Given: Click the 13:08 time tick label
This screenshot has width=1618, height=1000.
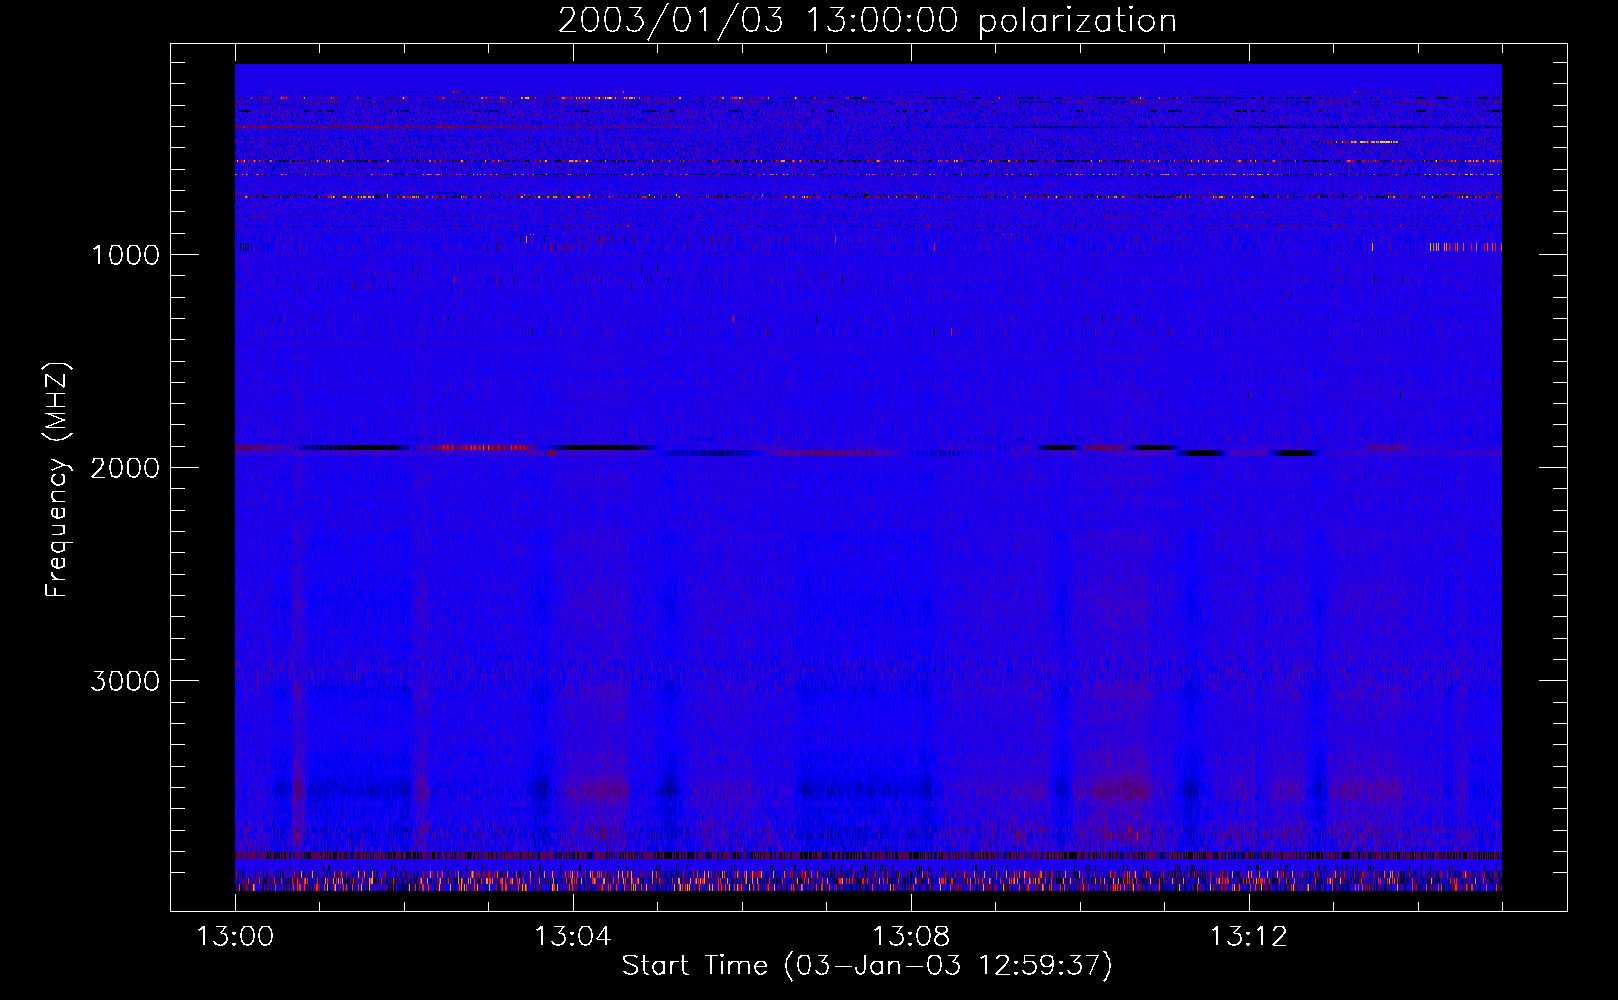Looking at the screenshot, I should click(x=910, y=937).
